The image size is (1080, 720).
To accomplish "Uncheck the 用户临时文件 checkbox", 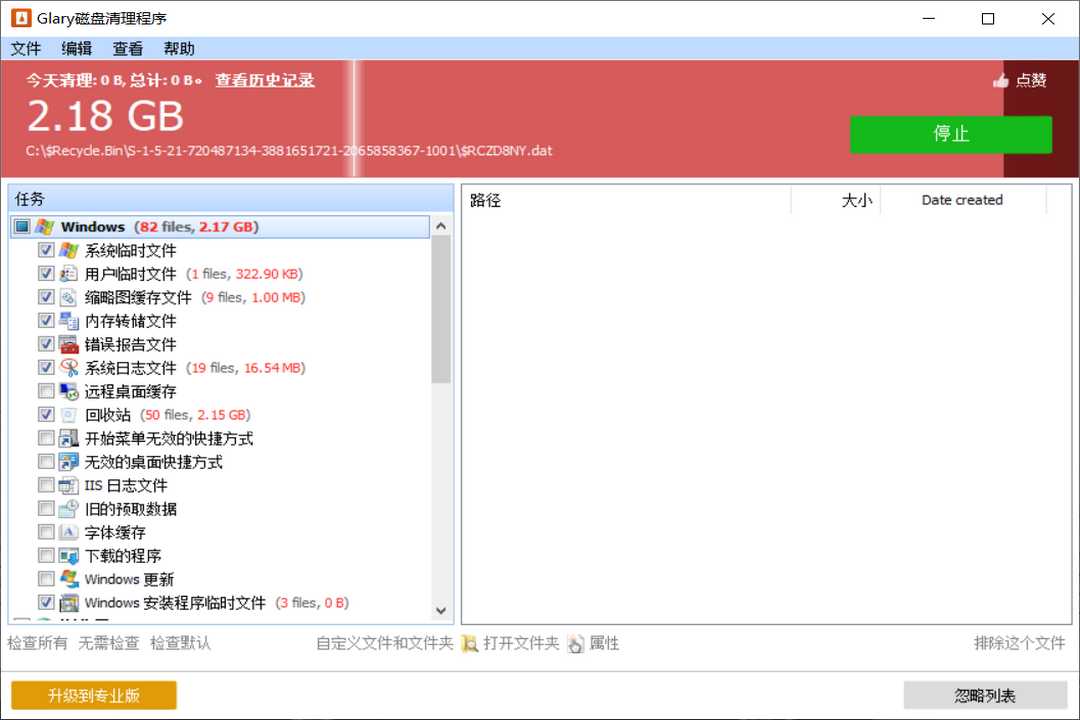I will [x=46, y=273].
